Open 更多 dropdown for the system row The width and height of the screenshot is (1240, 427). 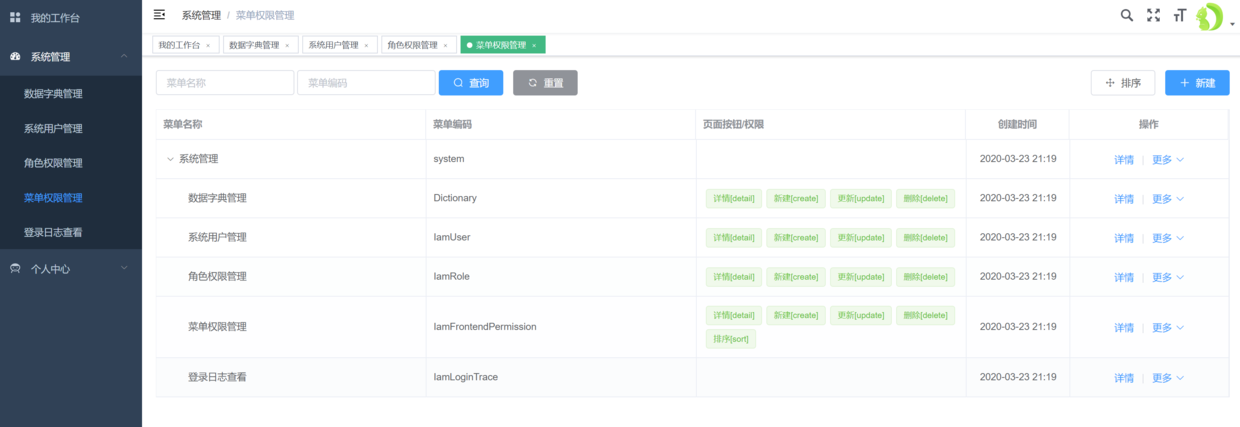point(1168,159)
